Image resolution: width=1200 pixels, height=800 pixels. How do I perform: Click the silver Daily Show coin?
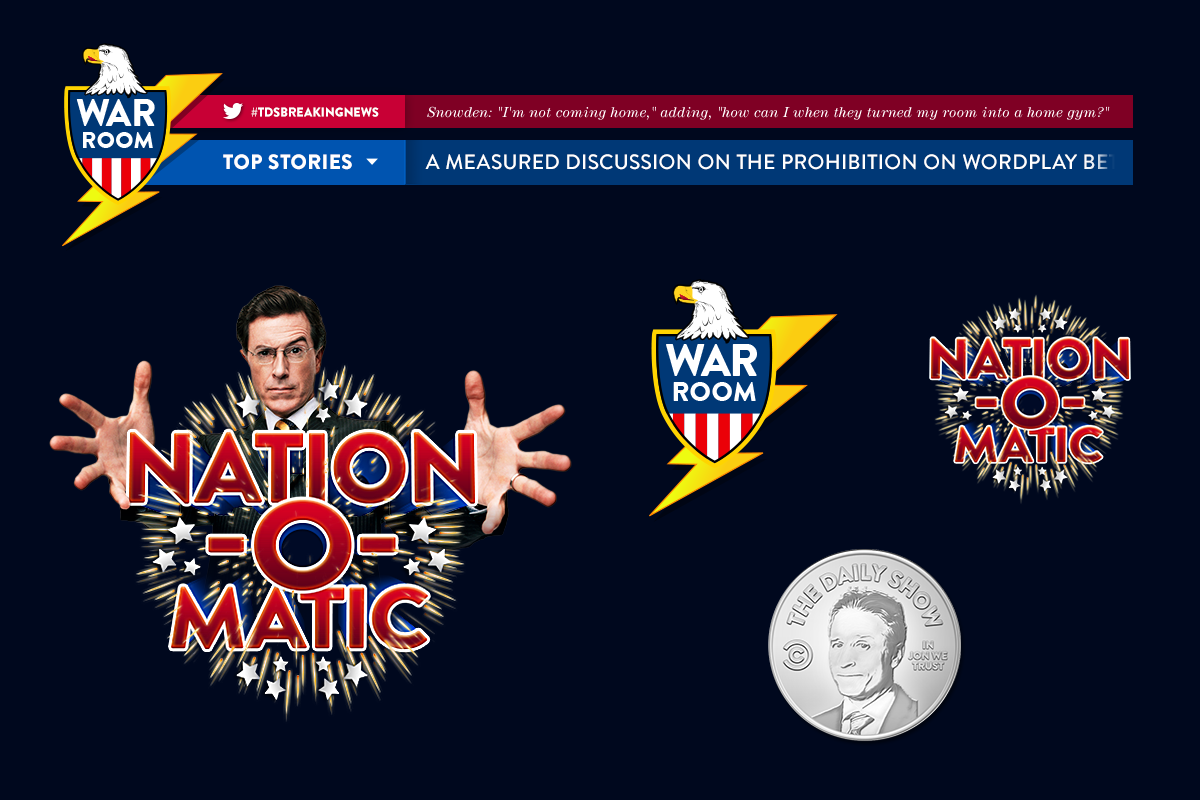(x=864, y=645)
